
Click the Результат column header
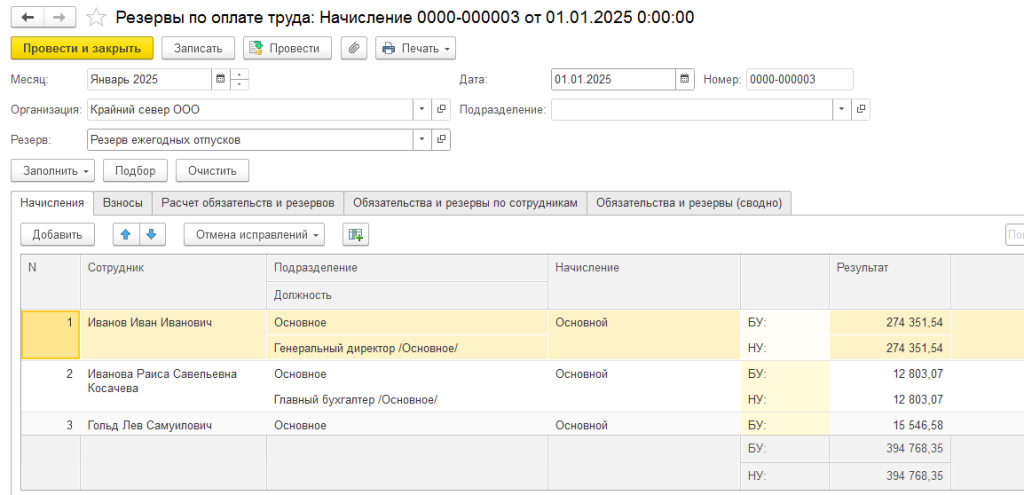889,281
